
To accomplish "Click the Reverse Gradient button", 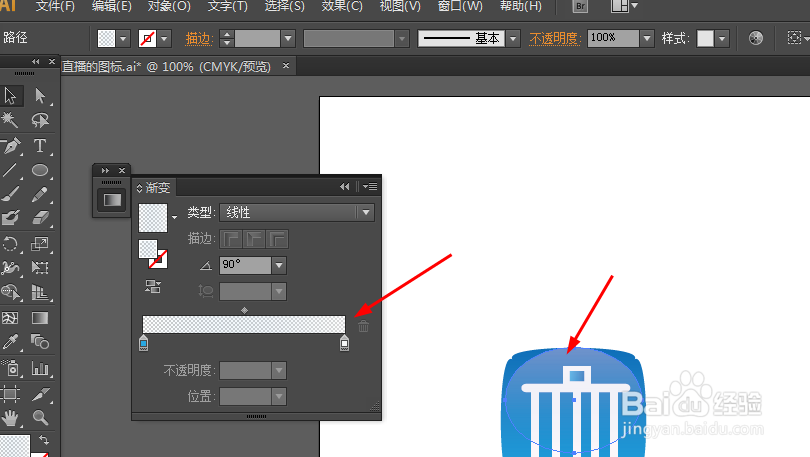I will coord(153,287).
